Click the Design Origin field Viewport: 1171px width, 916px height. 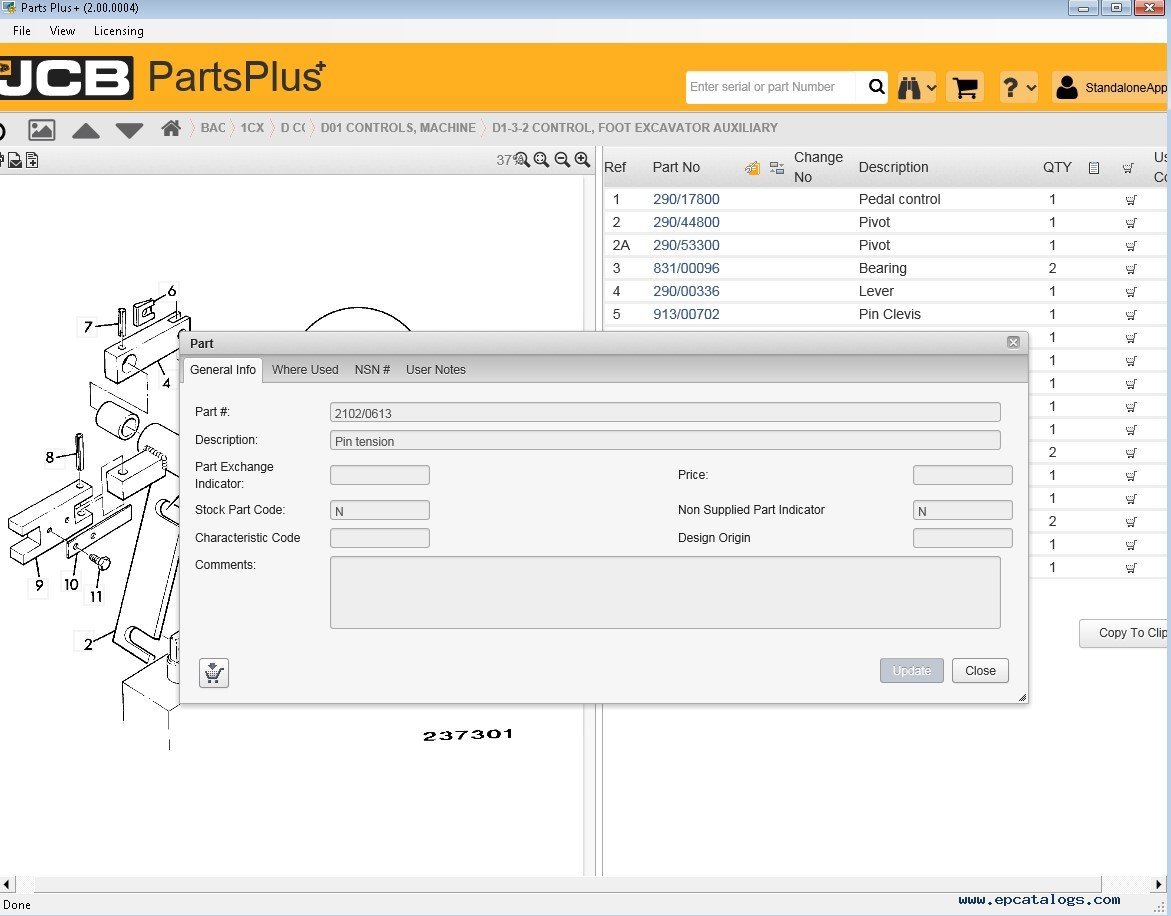point(963,538)
